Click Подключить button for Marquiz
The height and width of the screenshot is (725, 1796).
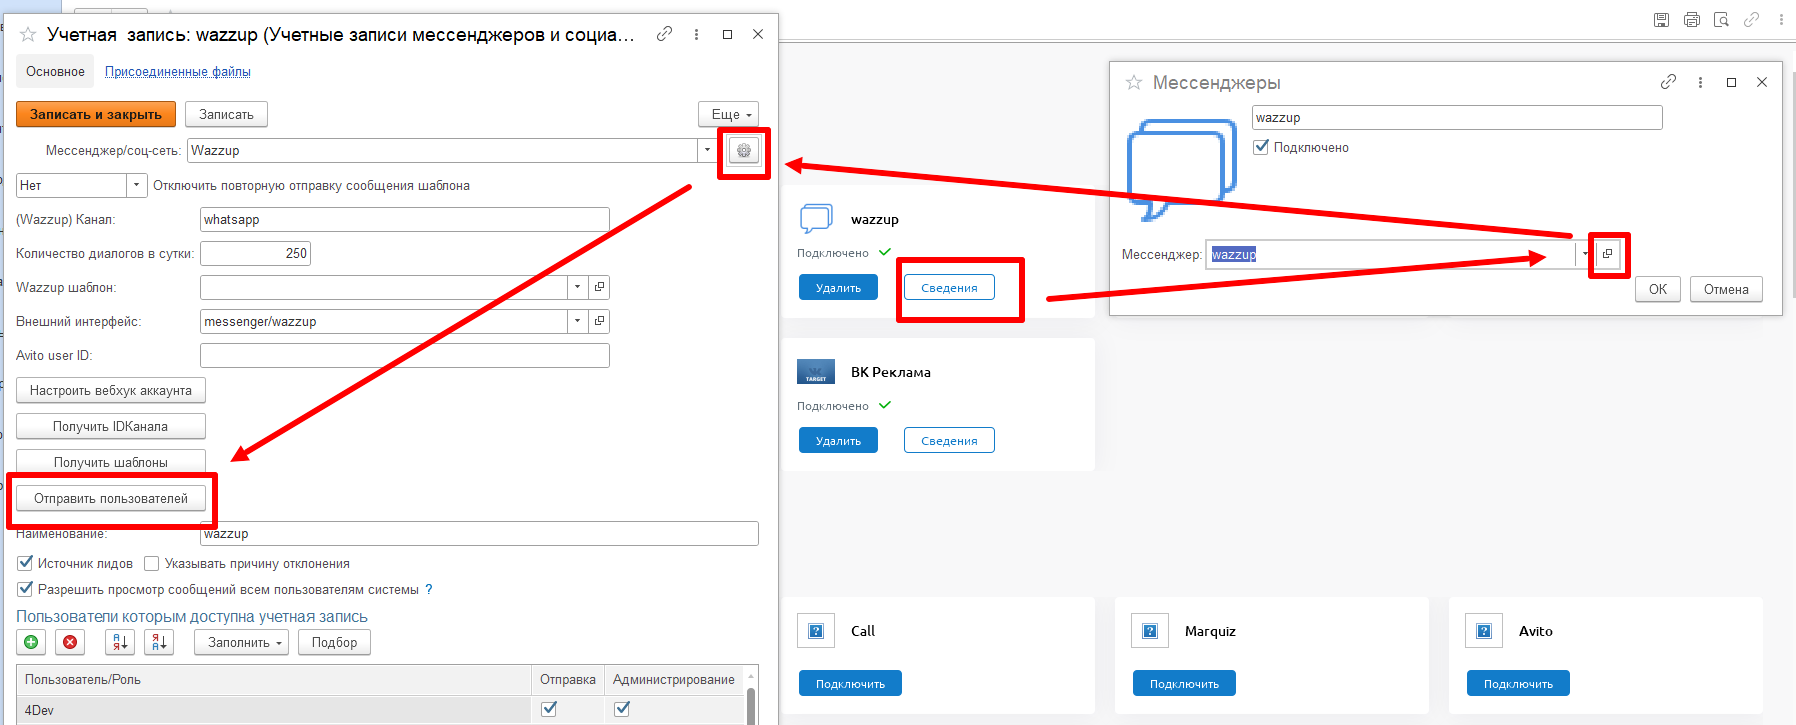pos(1184,684)
